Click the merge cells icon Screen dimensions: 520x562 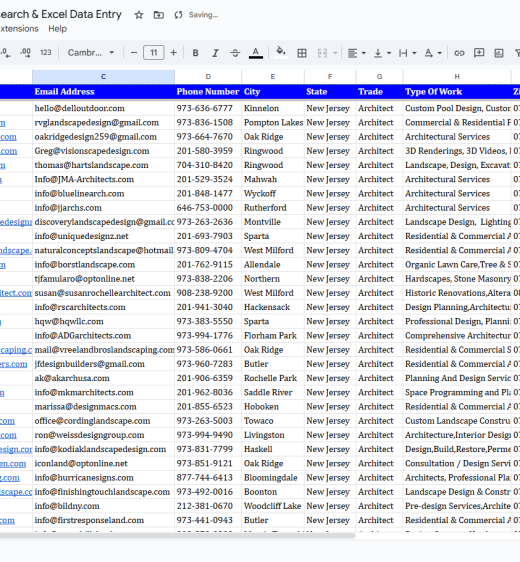click(322, 53)
